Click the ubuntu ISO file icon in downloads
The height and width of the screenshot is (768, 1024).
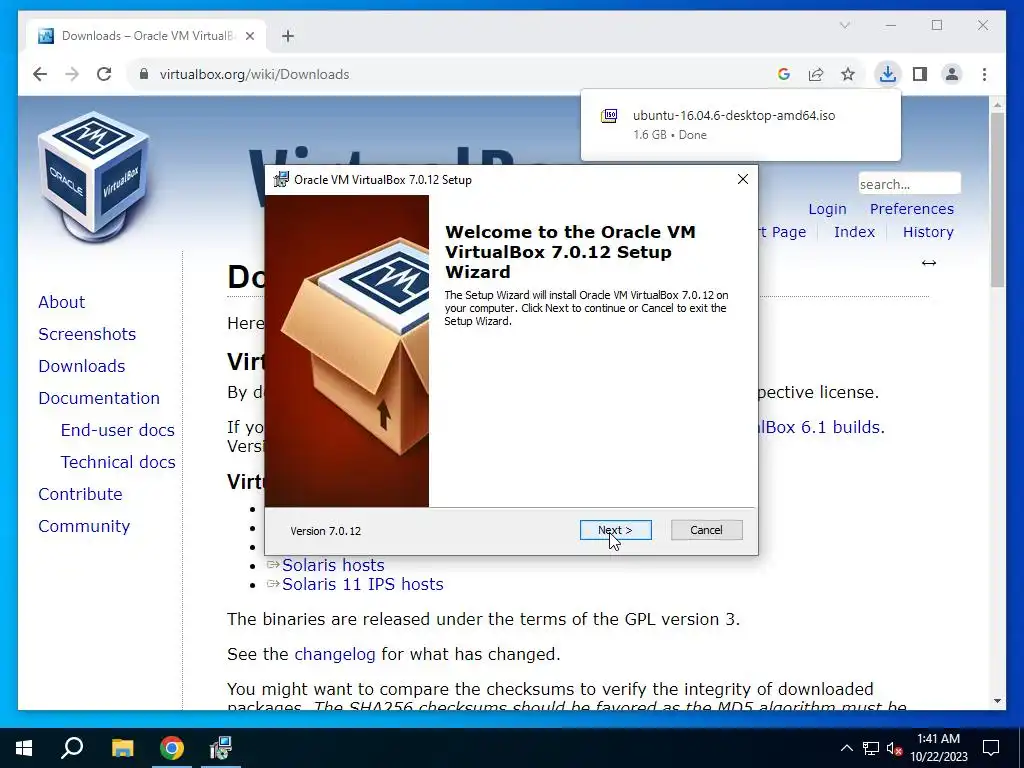[x=609, y=116]
